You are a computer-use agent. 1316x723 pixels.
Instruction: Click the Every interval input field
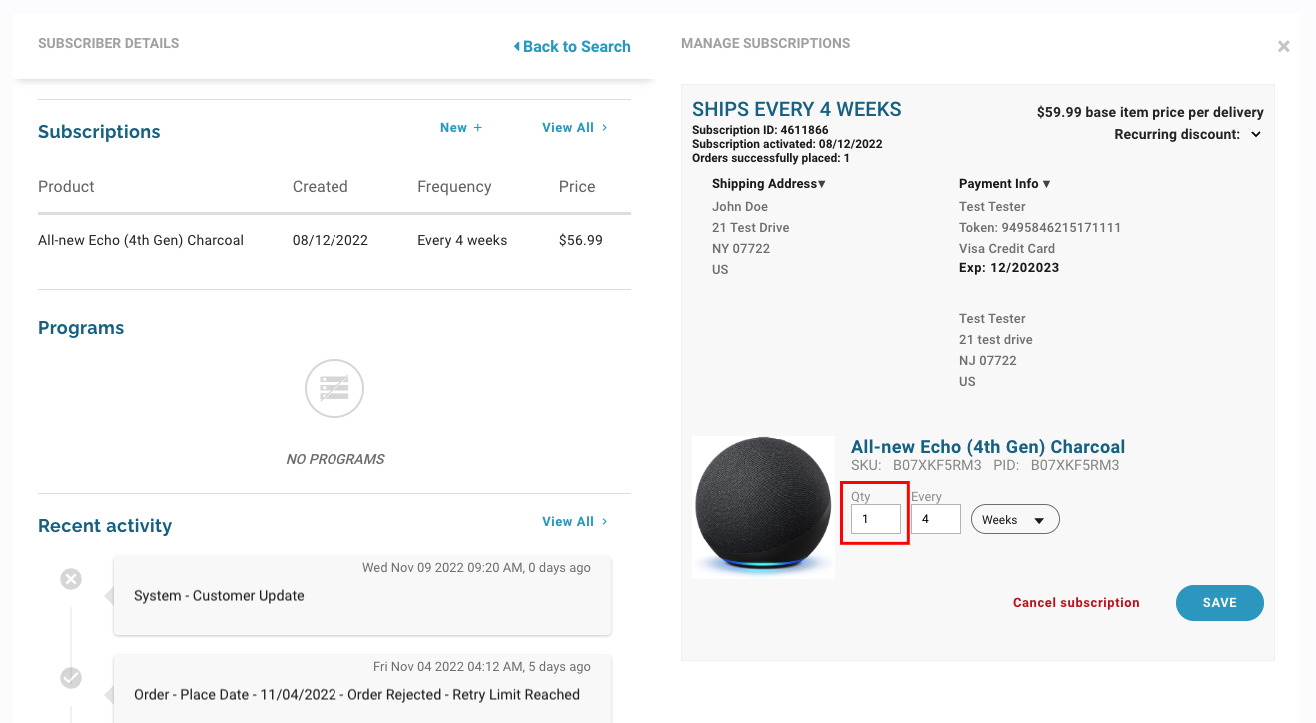(x=936, y=519)
